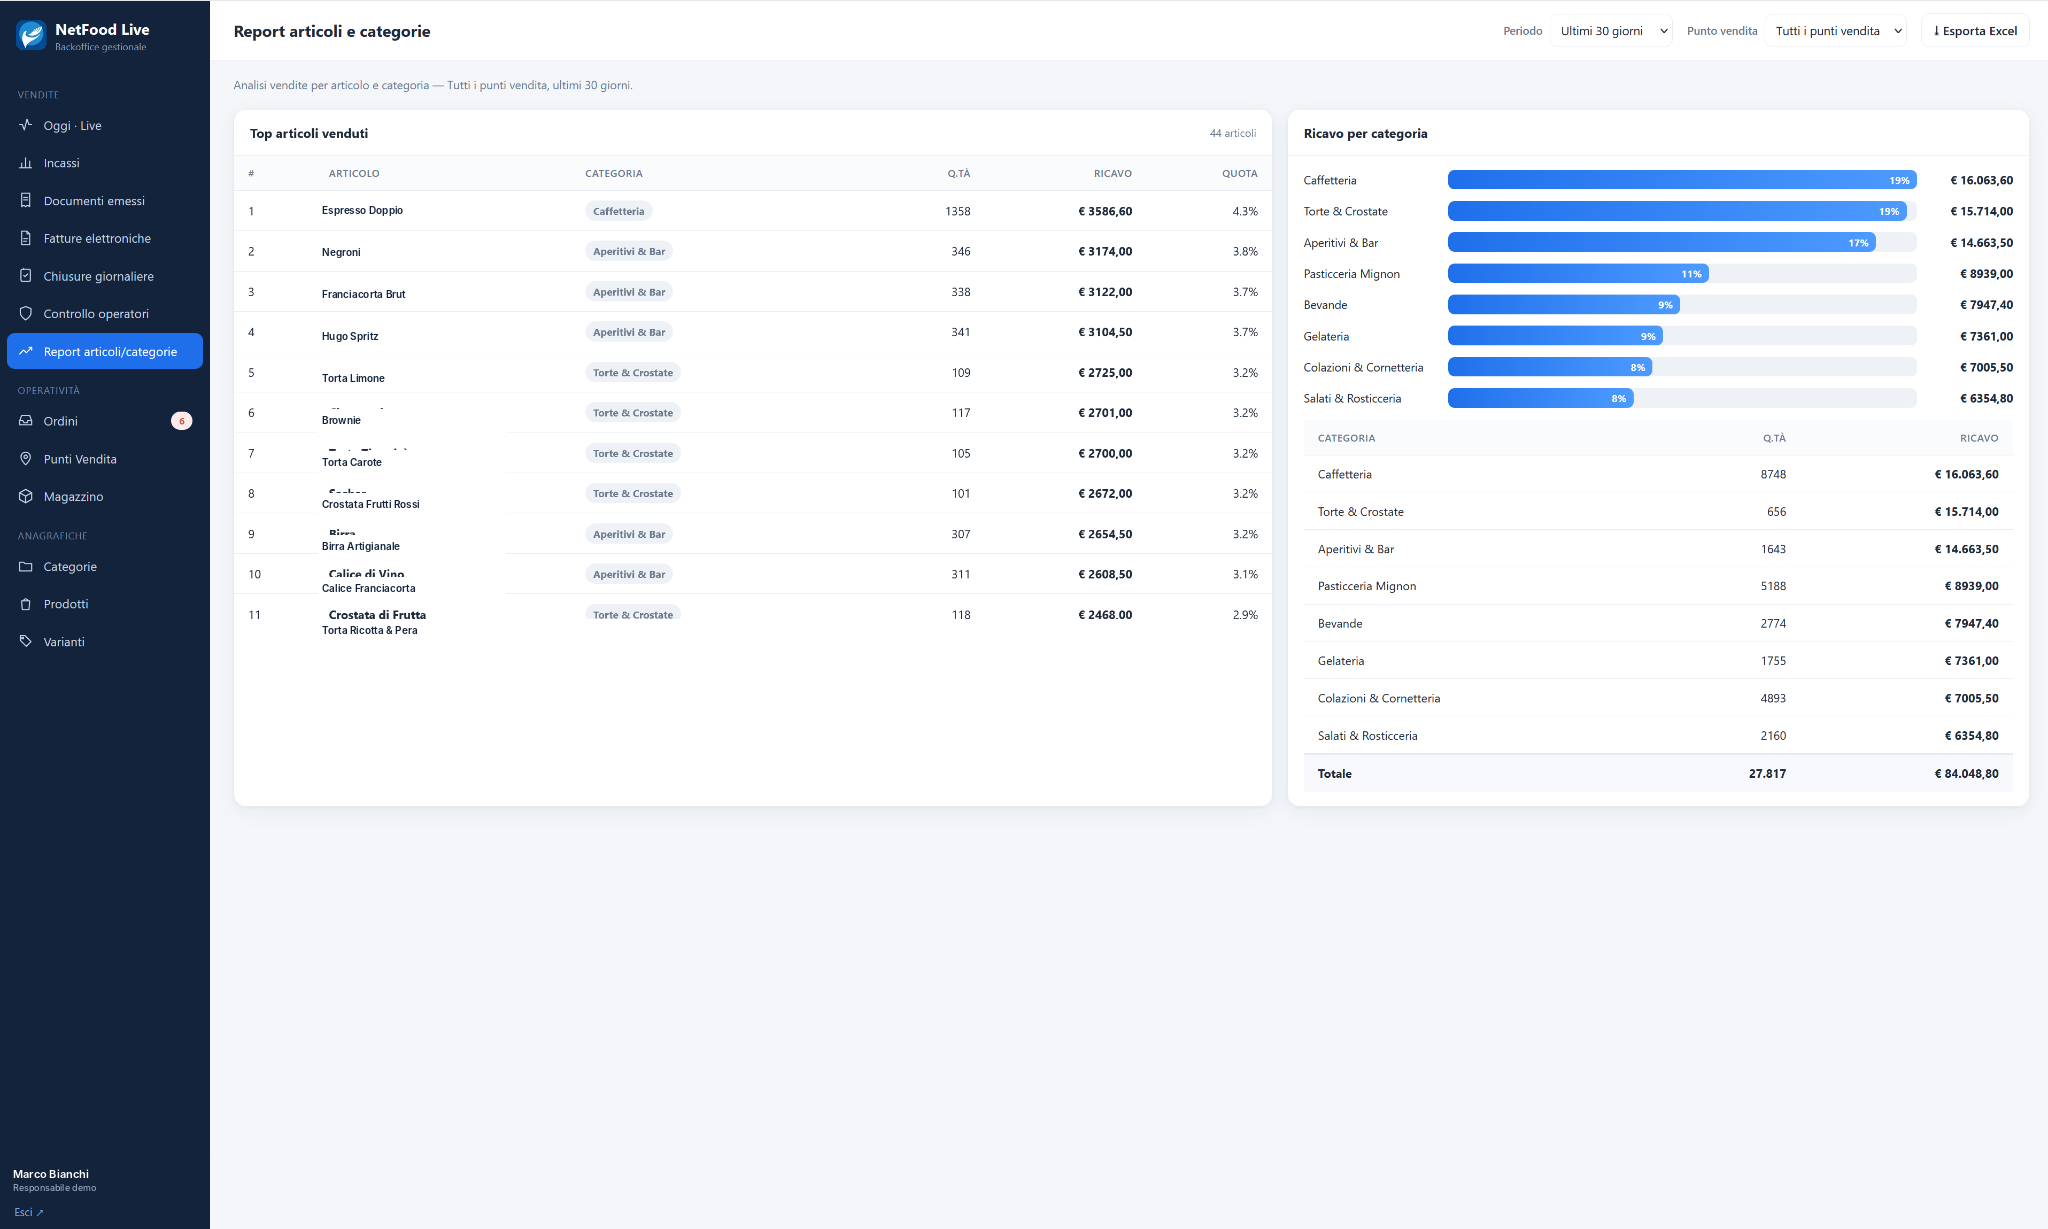This screenshot has height=1229, width=2048.
Task: Click the Magazzino box icon
Action: 26,496
